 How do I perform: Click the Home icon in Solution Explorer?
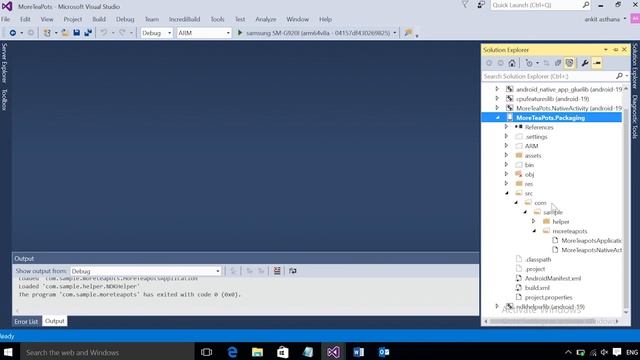point(512,63)
